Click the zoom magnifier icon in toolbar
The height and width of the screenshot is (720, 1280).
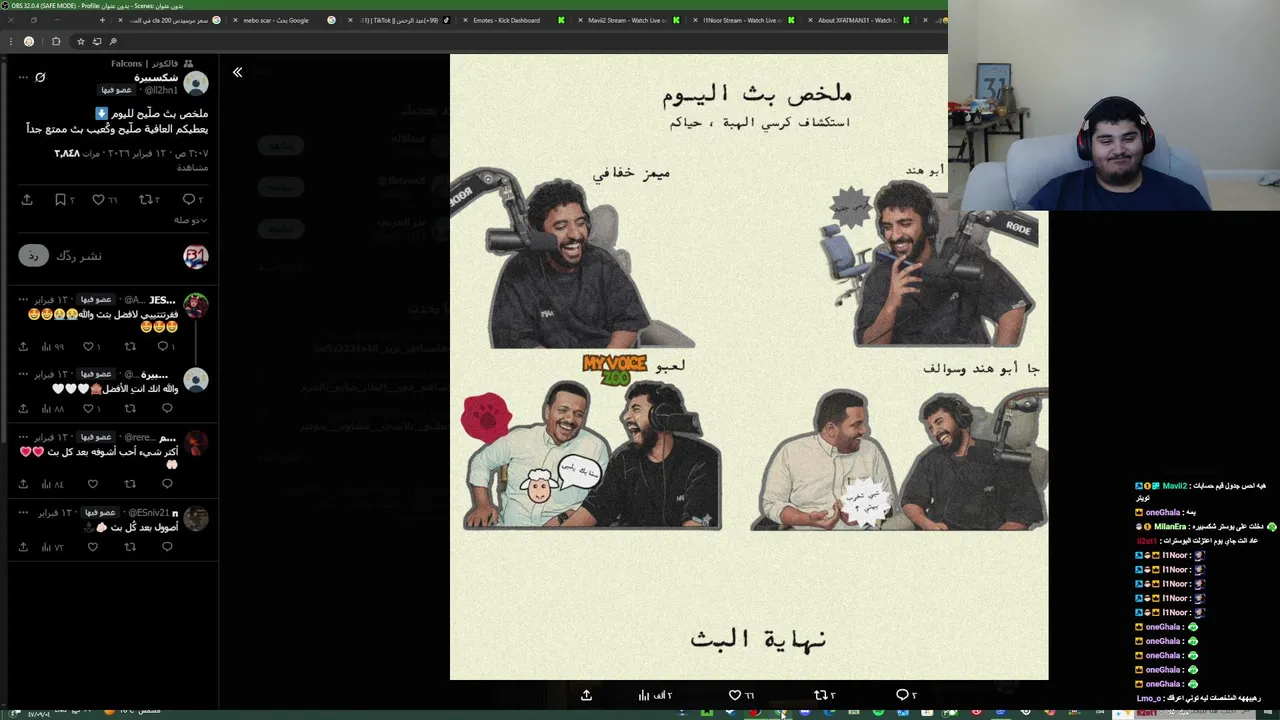pyautogui.click(x=113, y=41)
